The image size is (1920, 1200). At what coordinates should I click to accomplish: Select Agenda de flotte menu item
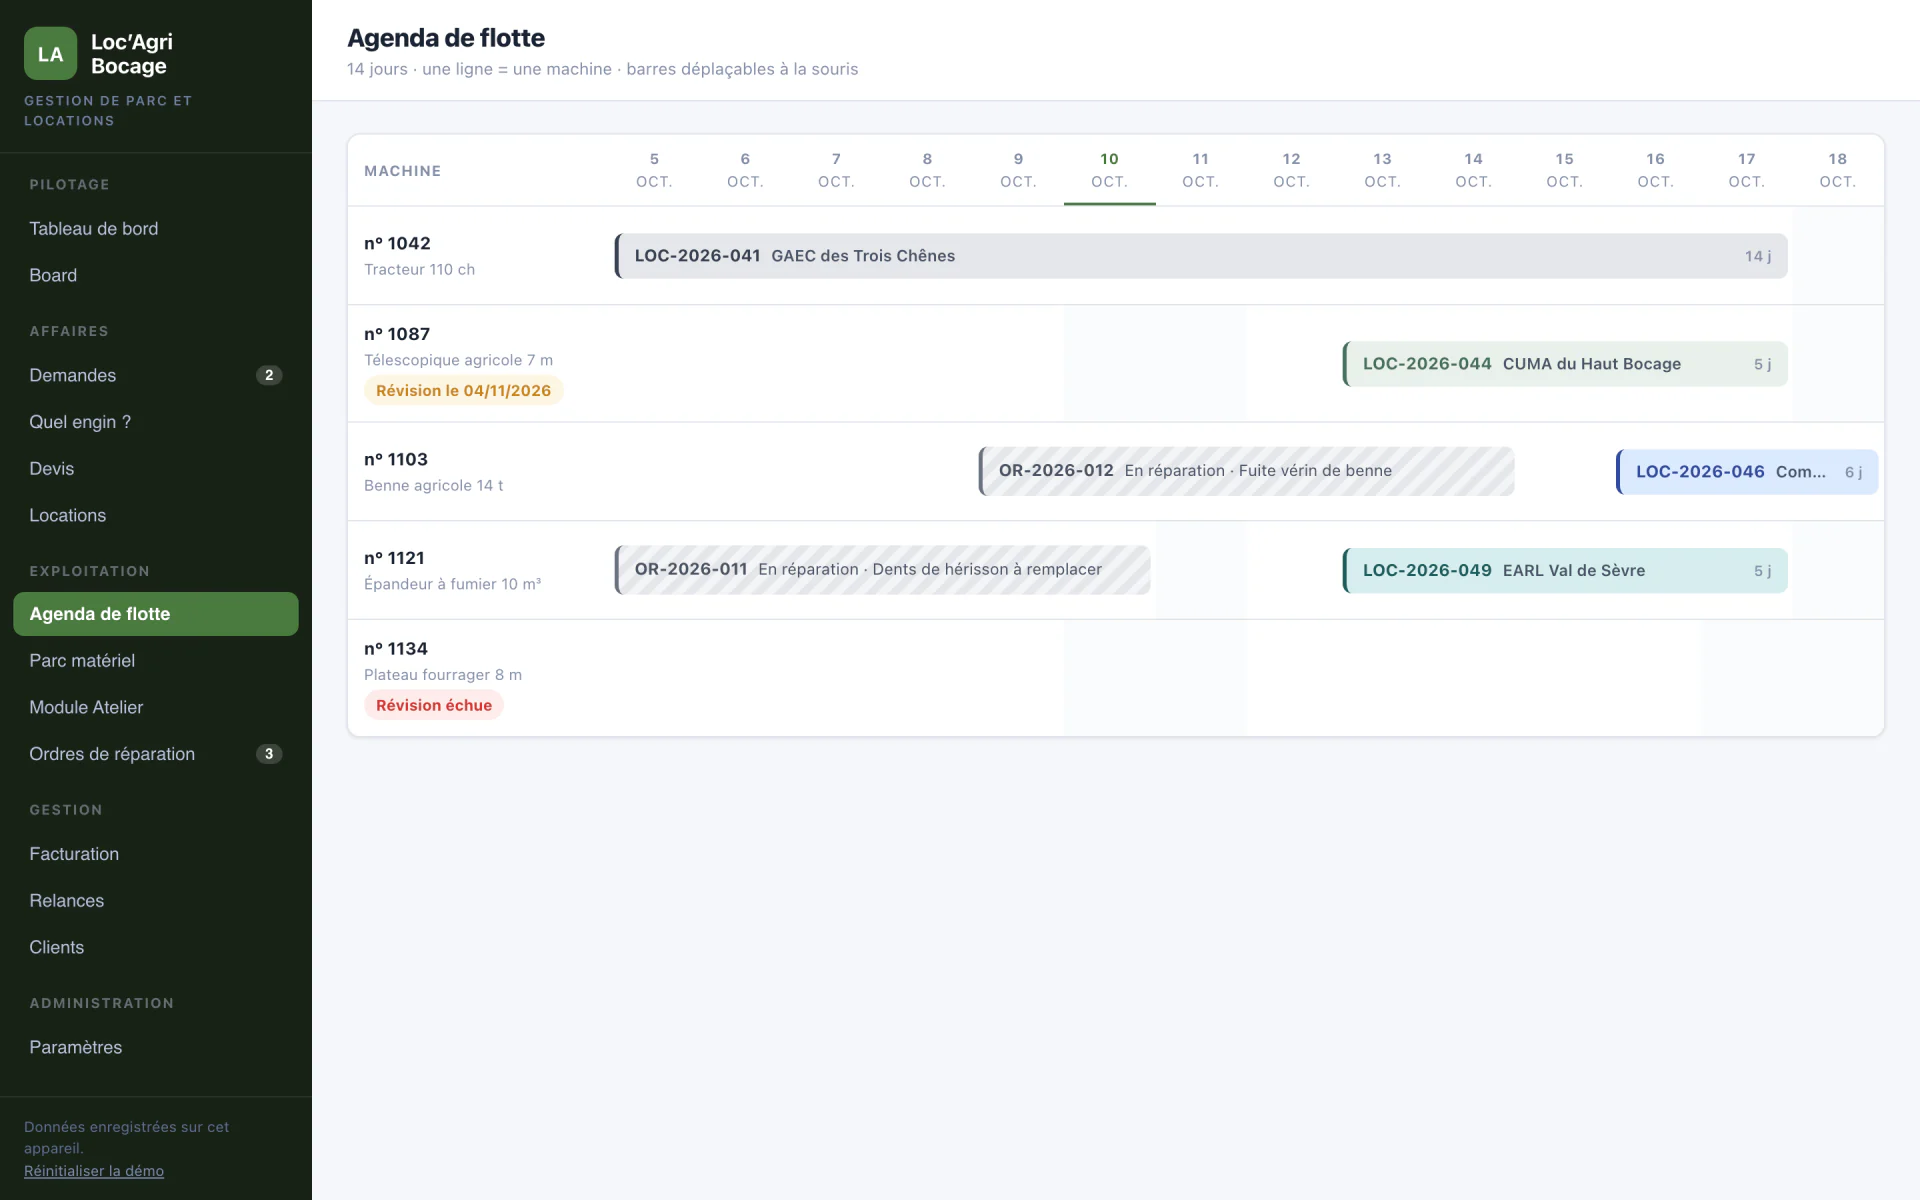coord(156,614)
